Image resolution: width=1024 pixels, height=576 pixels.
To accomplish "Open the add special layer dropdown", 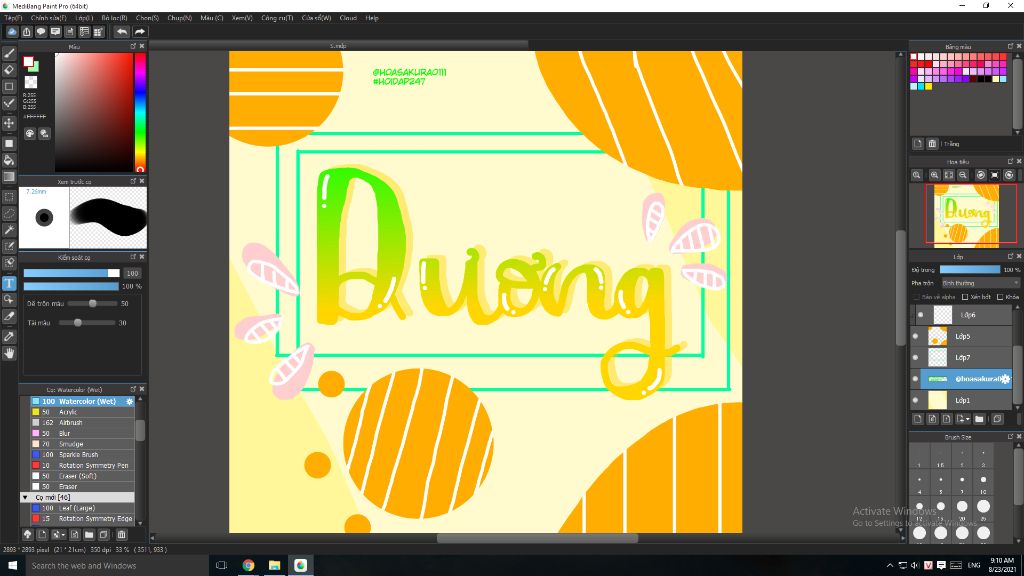I will point(963,419).
